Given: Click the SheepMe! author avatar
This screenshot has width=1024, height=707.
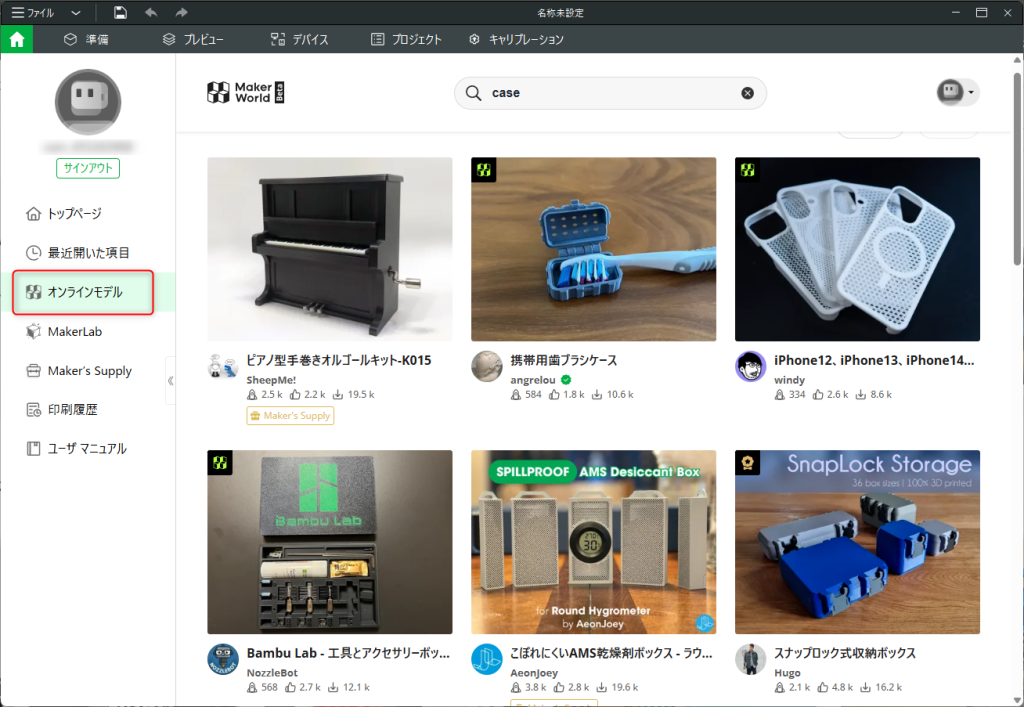Looking at the screenshot, I should pyautogui.click(x=222, y=367).
